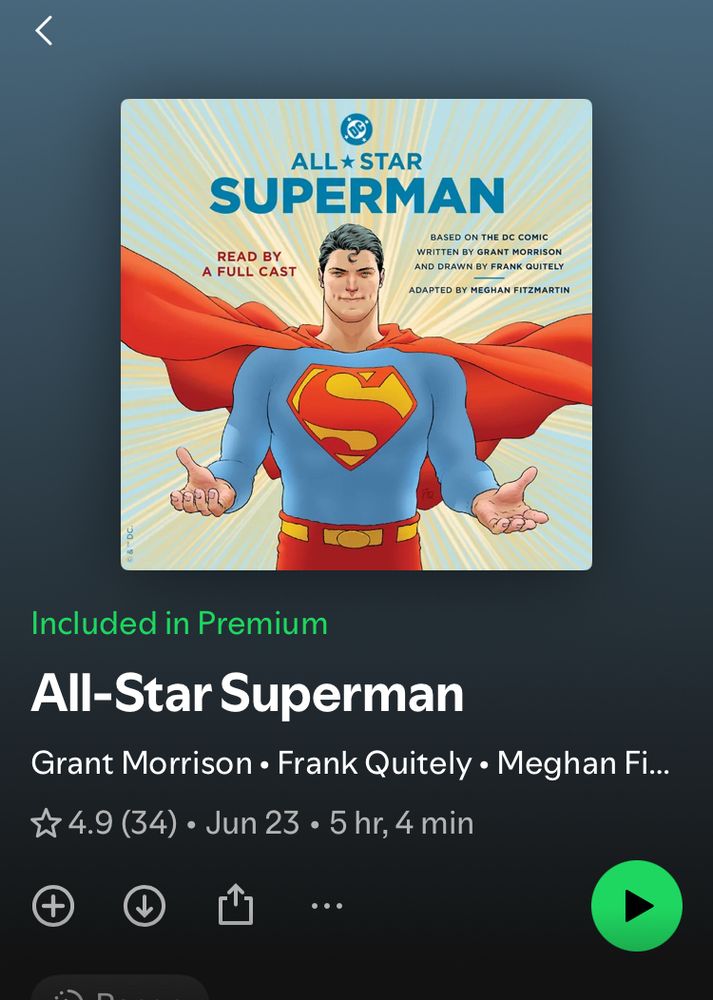Viewport: 713px width, 1000px height.
Task: Tap the DC logo on cover
Action: [x=356, y=130]
